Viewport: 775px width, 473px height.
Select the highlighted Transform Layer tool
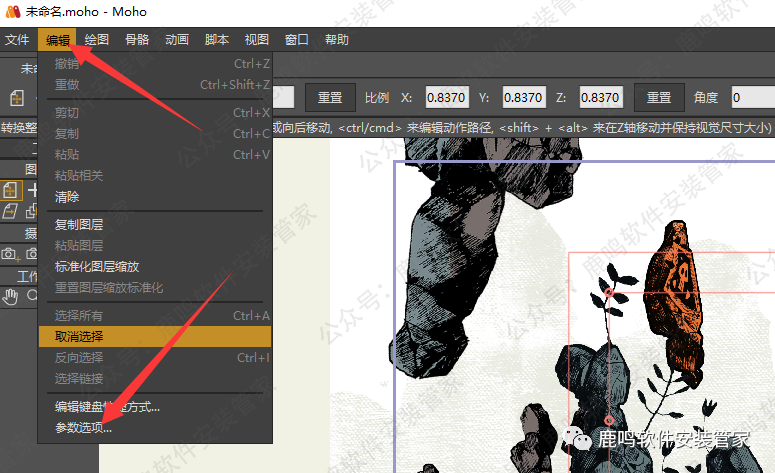10,190
